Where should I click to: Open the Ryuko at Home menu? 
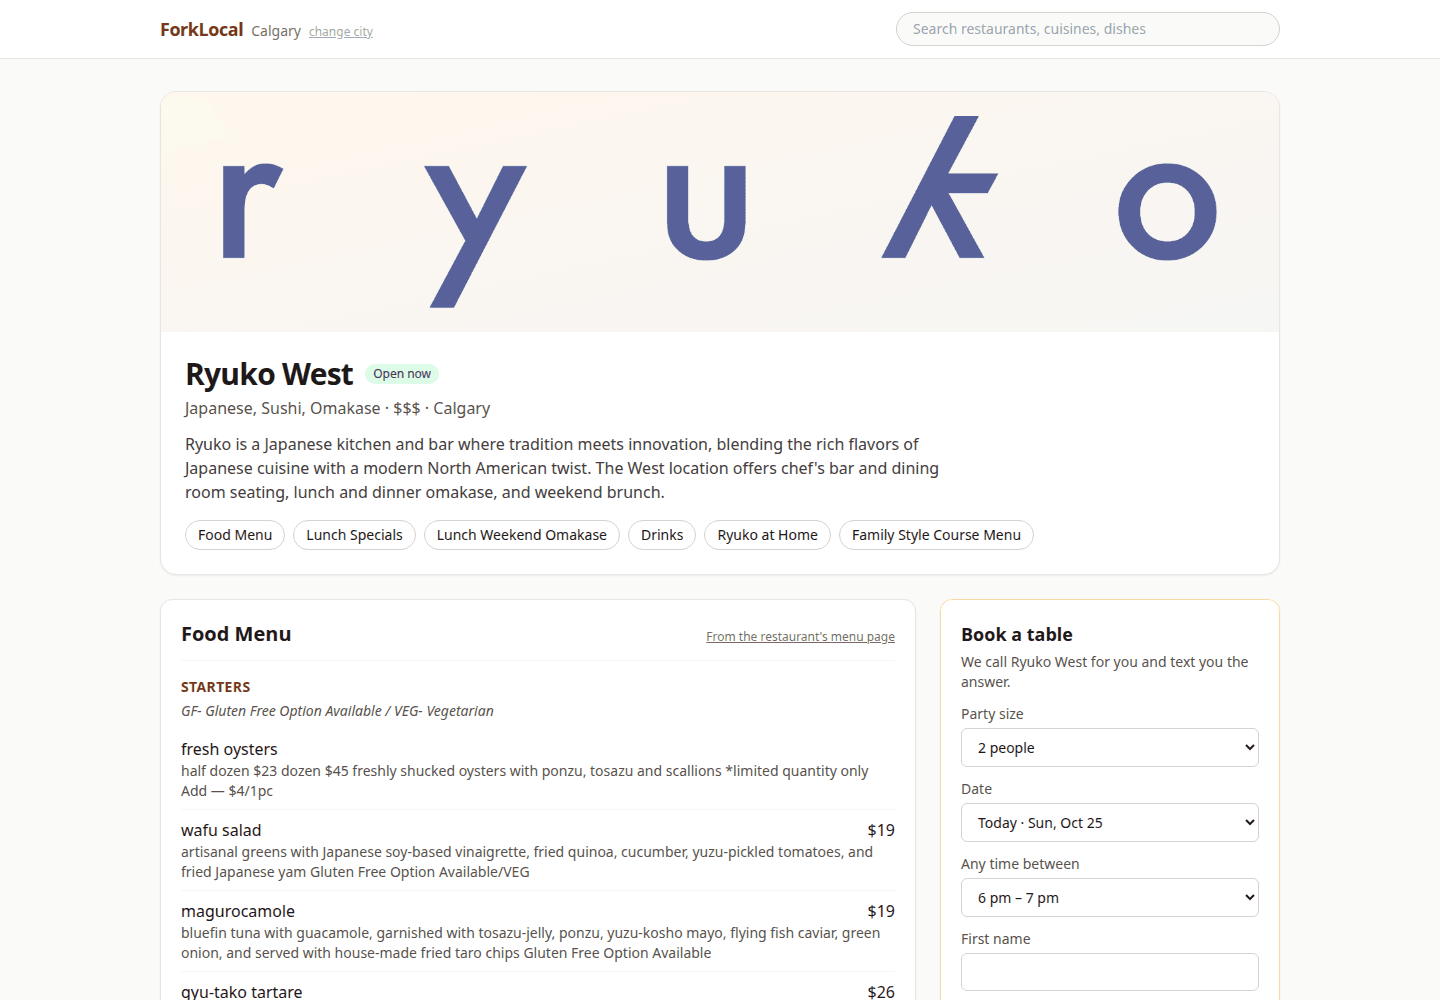pos(767,535)
